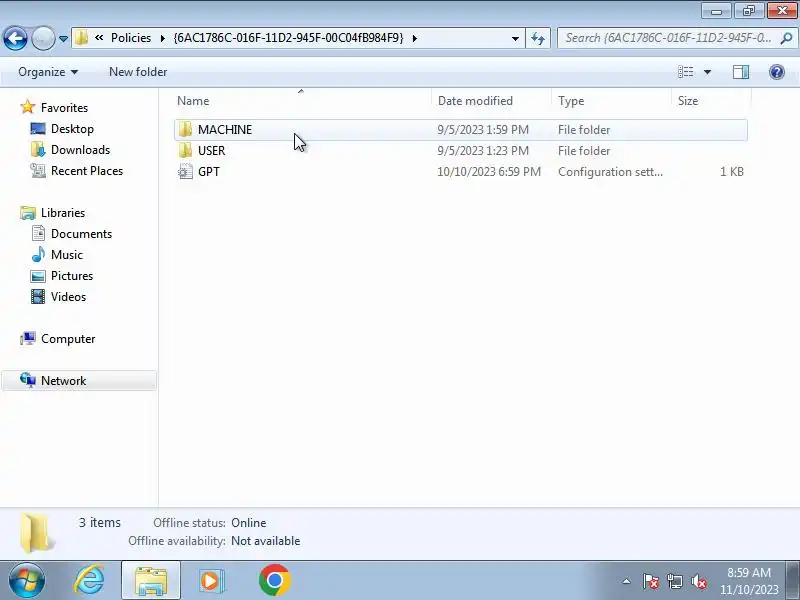Image resolution: width=800 pixels, height=600 pixels.
Task: Click the MACHINE folder name
Action: pyautogui.click(x=225, y=130)
